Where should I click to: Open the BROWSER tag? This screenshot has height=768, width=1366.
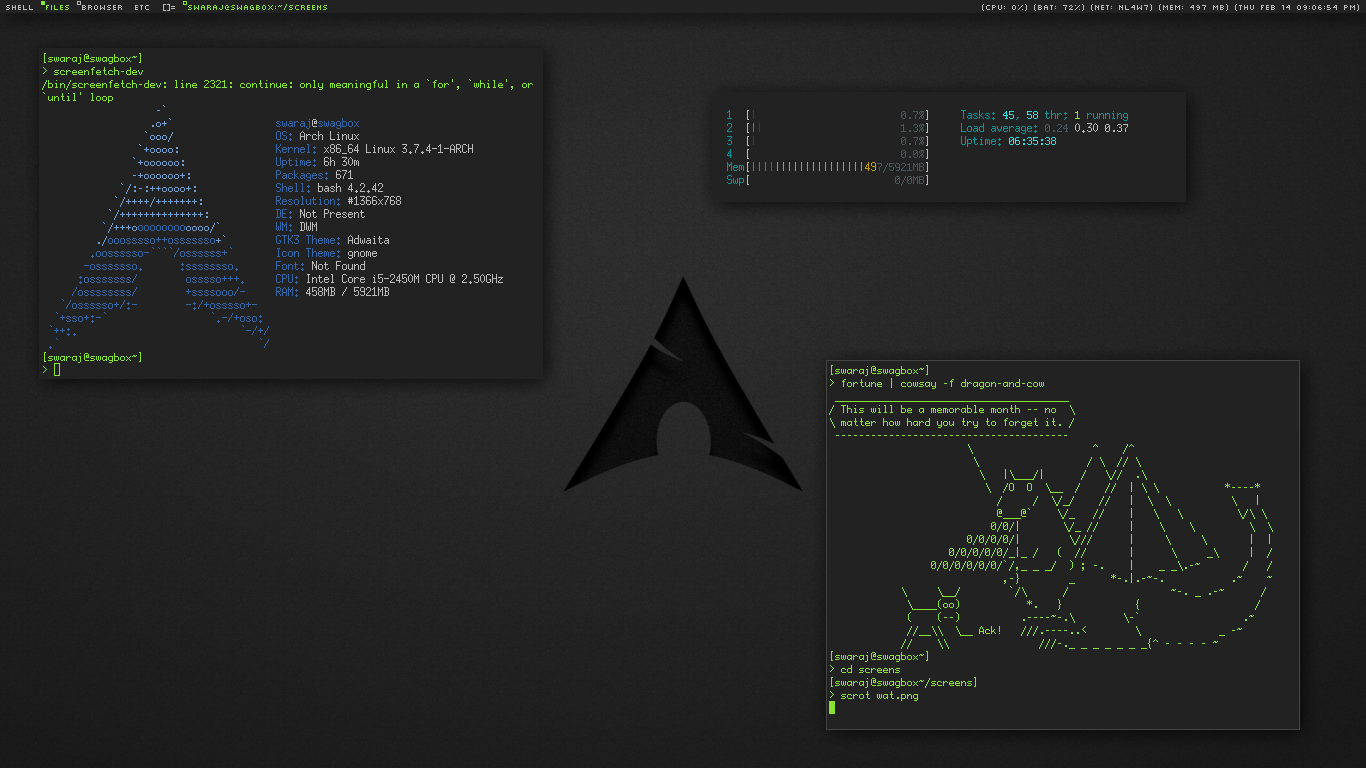tap(101, 7)
